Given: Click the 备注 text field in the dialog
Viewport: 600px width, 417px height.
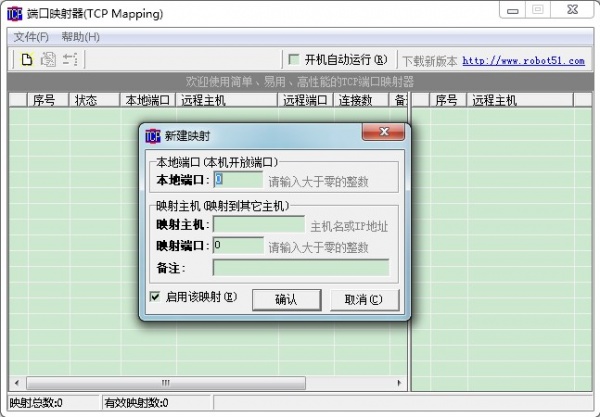Looking at the screenshot, I should [x=301, y=267].
